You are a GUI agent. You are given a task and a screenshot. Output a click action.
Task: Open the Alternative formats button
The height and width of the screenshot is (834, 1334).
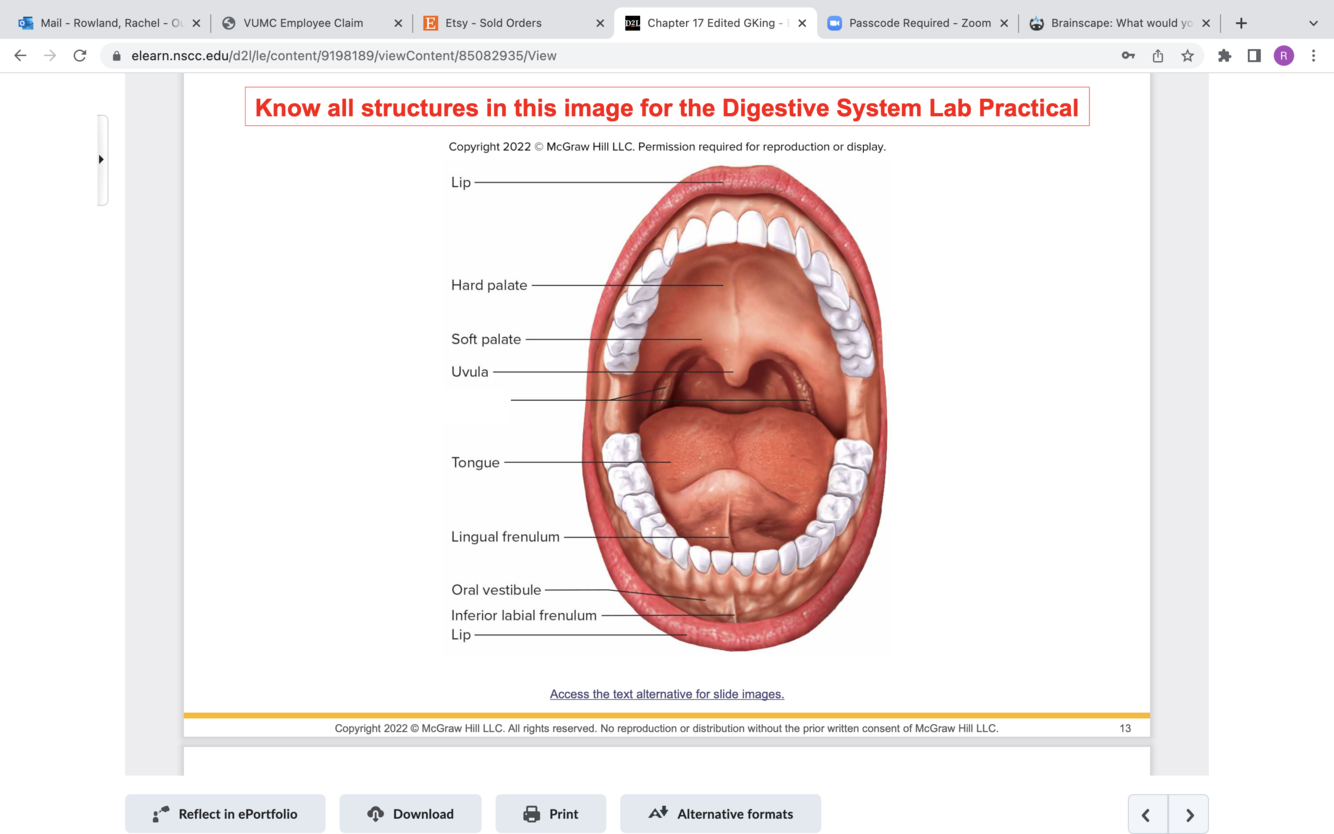coord(720,814)
